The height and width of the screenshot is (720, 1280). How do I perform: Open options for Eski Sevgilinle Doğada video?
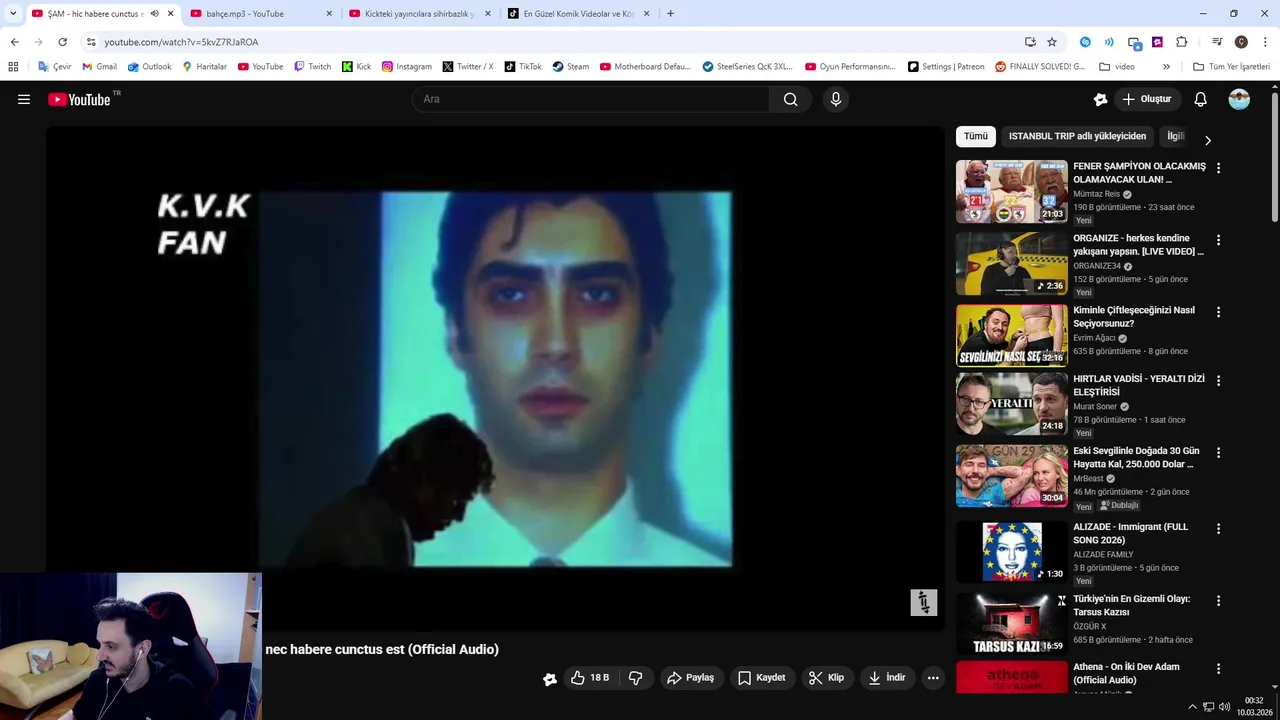click(x=1218, y=453)
